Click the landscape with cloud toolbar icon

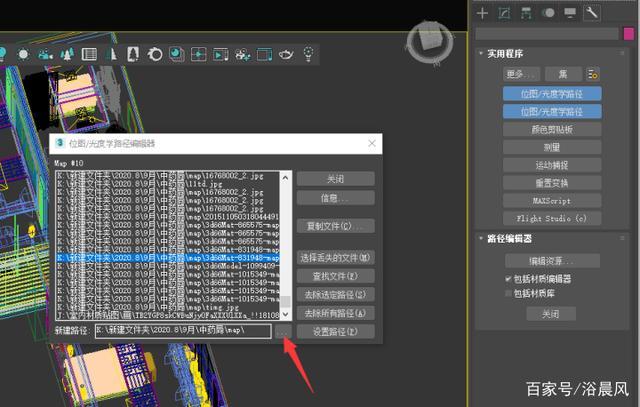click(45, 54)
